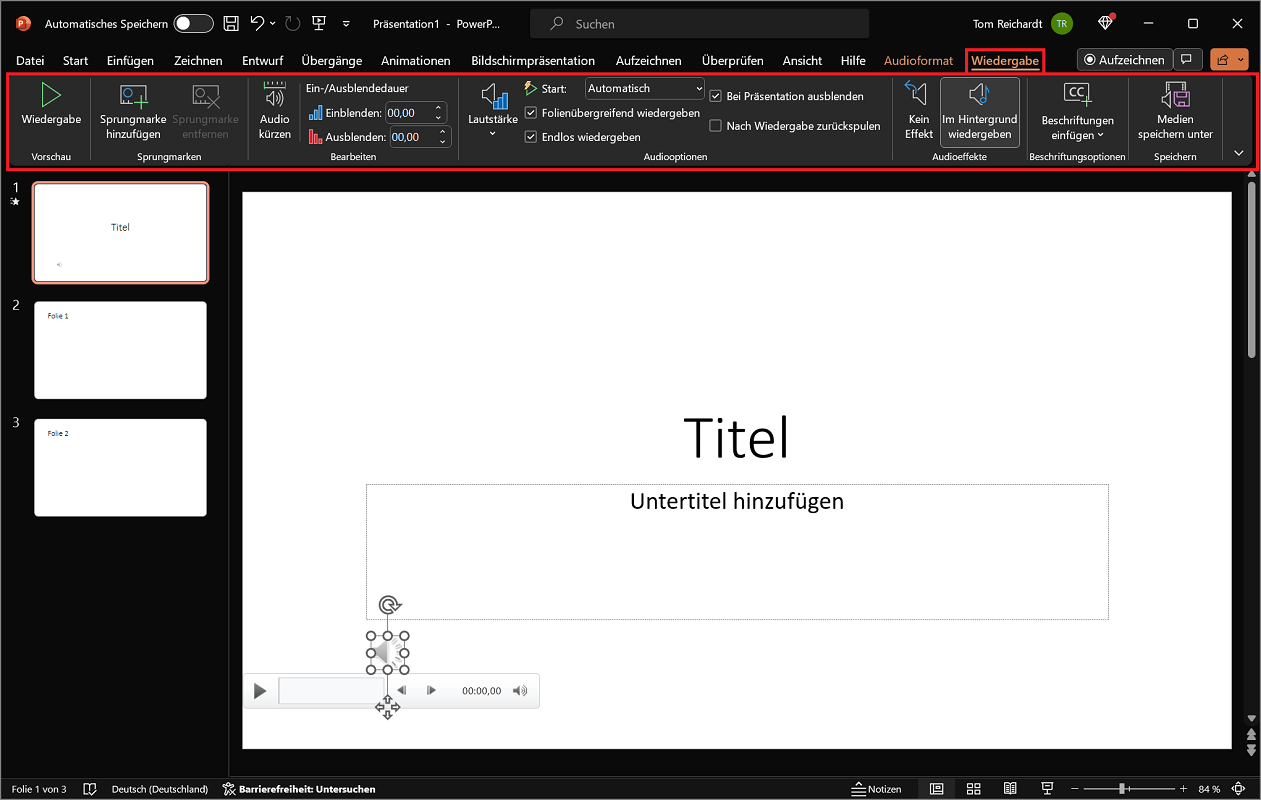Screen dimensions: 1261x800
Task: Select the Kein Effekt audio style
Action: click(x=919, y=110)
